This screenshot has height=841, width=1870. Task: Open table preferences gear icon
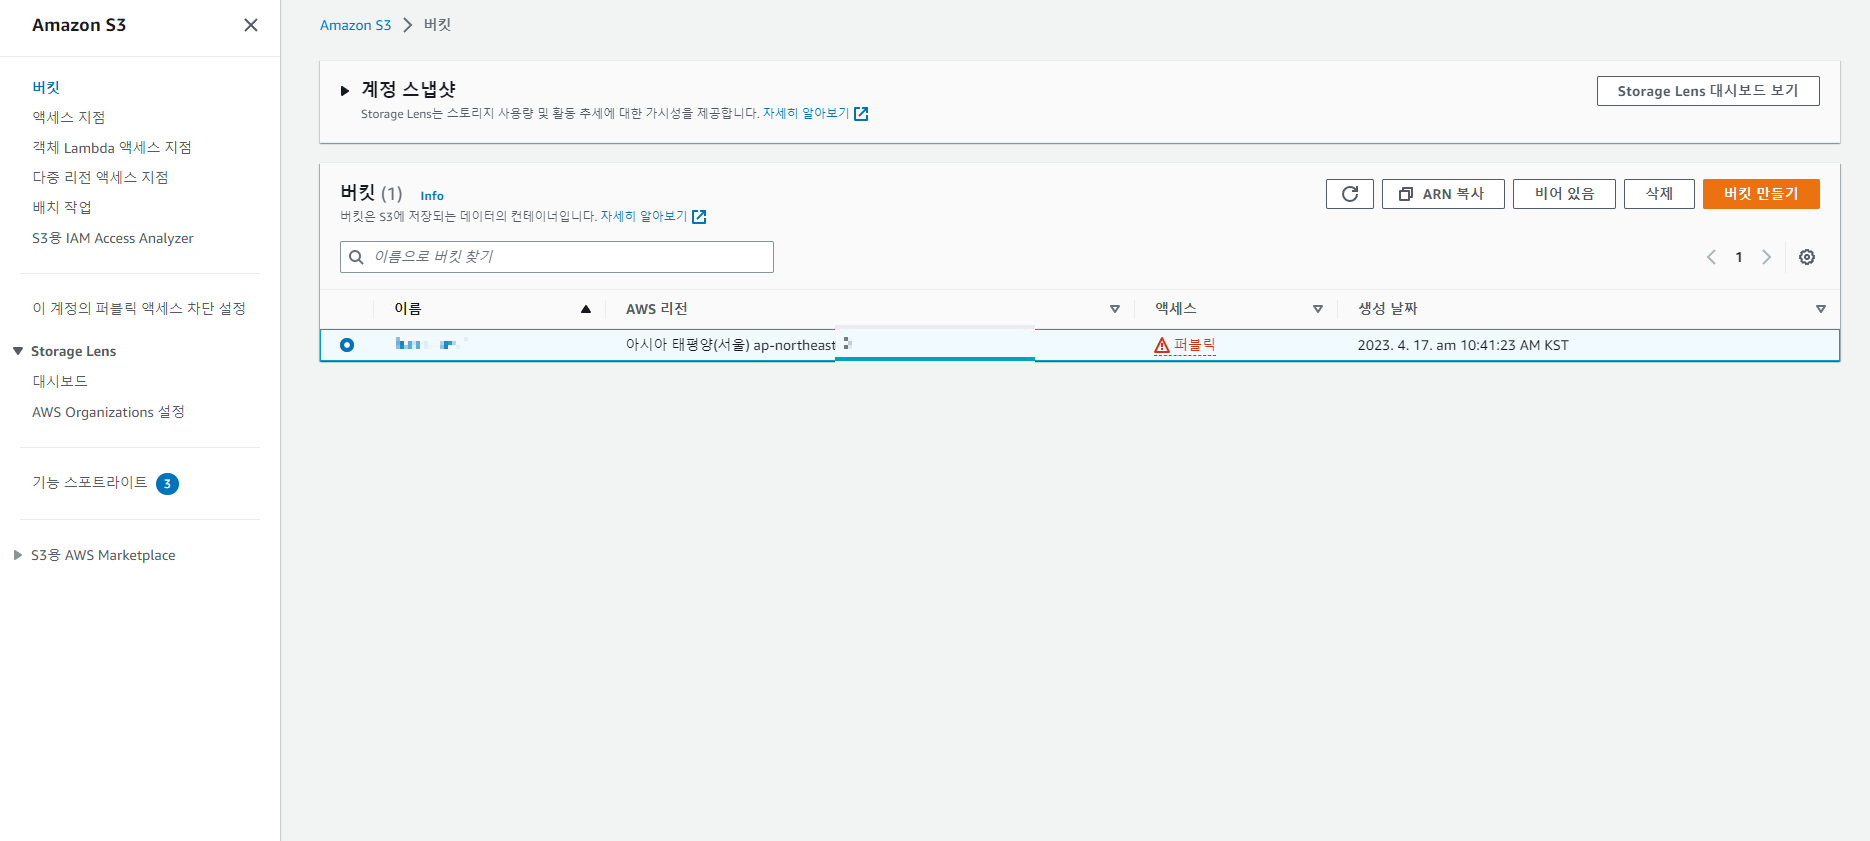(1807, 257)
